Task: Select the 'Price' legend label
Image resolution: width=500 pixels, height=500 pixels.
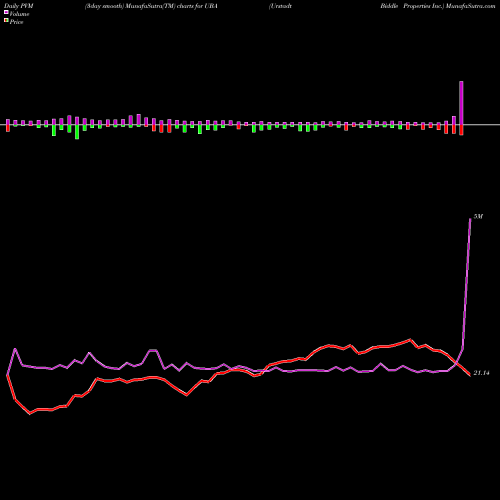Action: coord(16,22)
